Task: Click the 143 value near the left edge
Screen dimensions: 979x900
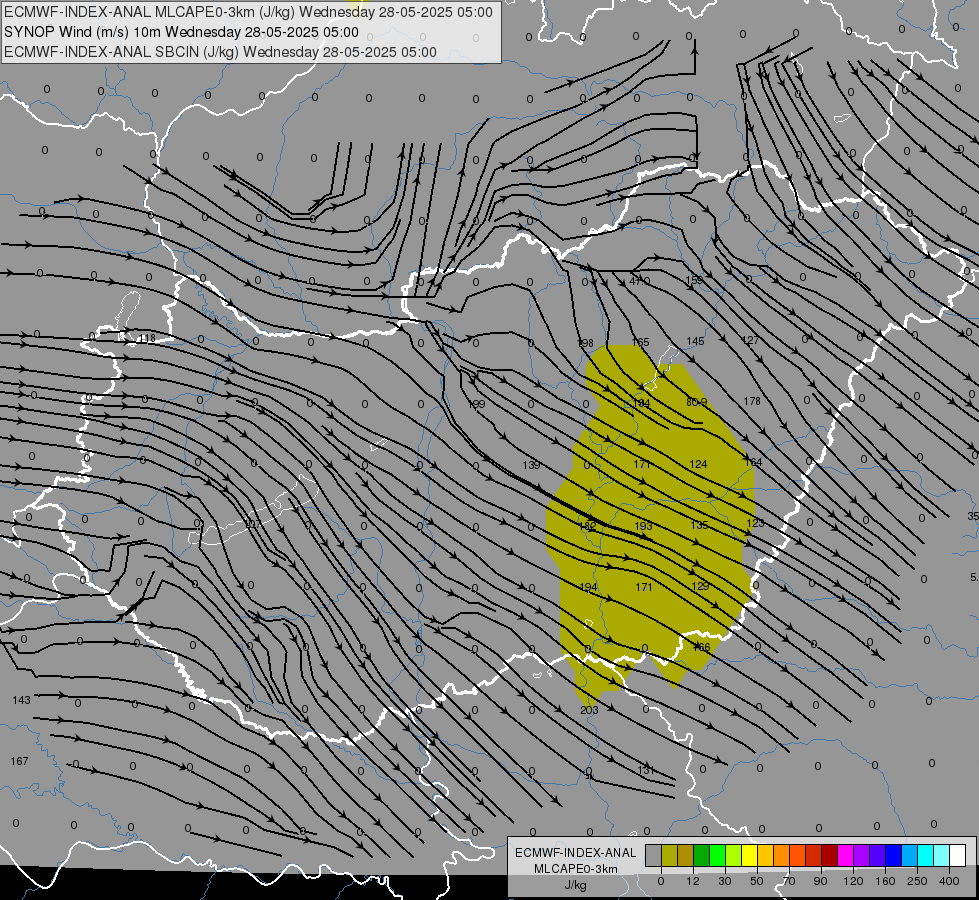Action: [21, 700]
